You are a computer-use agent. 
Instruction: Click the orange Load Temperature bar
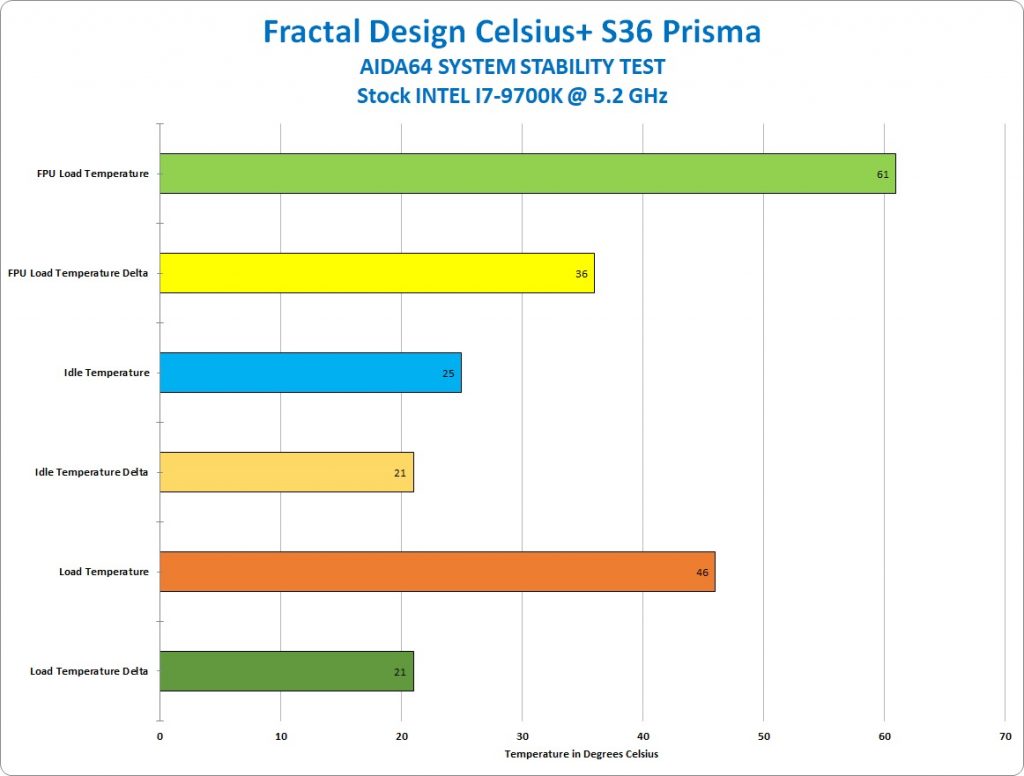pyautogui.click(x=438, y=572)
